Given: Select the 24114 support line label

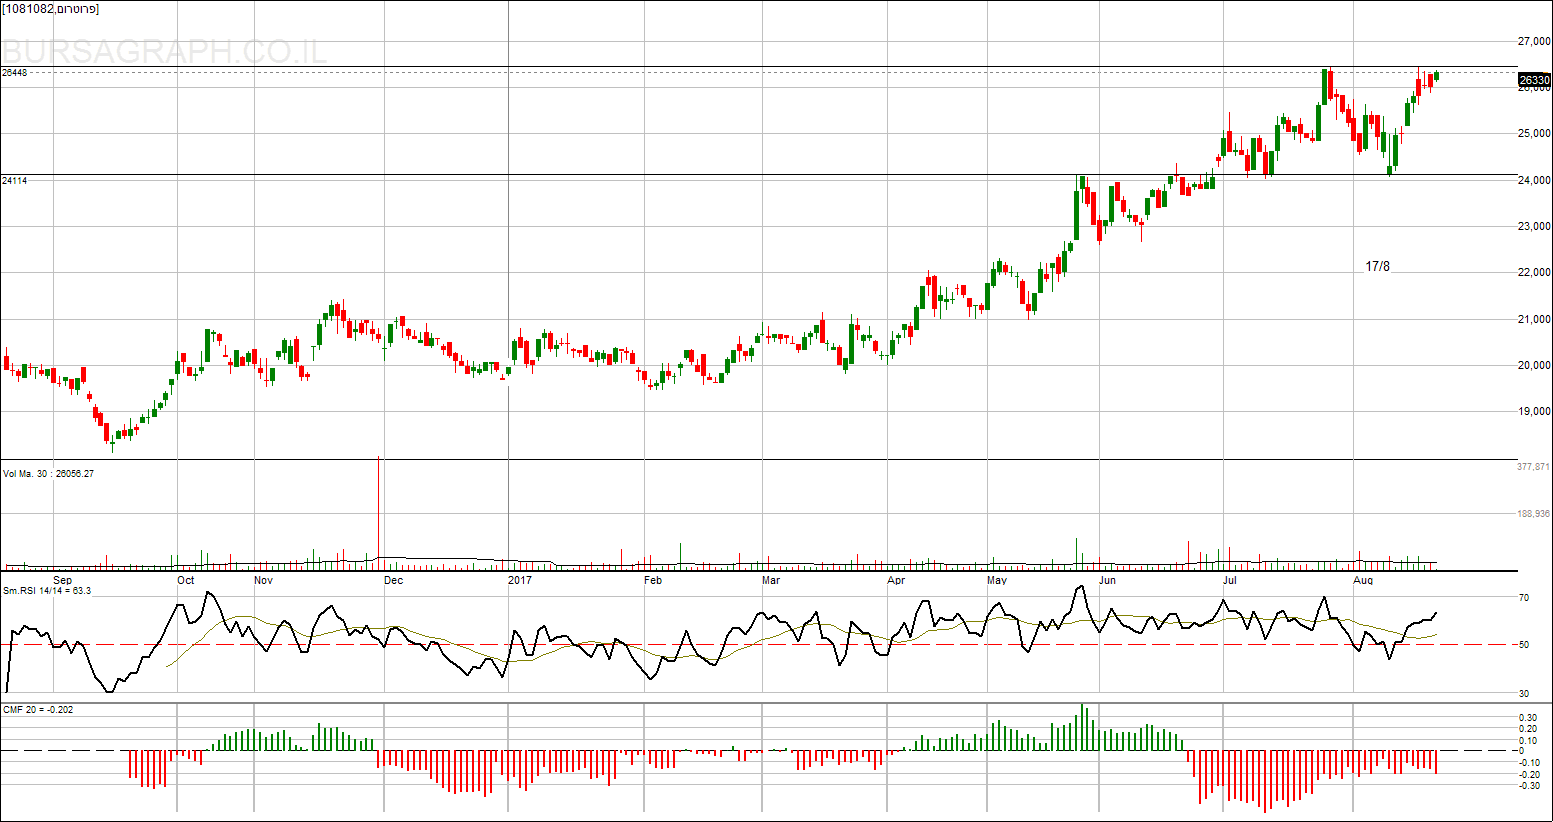Looking at the screenshot, I should (x=15, y=181).
